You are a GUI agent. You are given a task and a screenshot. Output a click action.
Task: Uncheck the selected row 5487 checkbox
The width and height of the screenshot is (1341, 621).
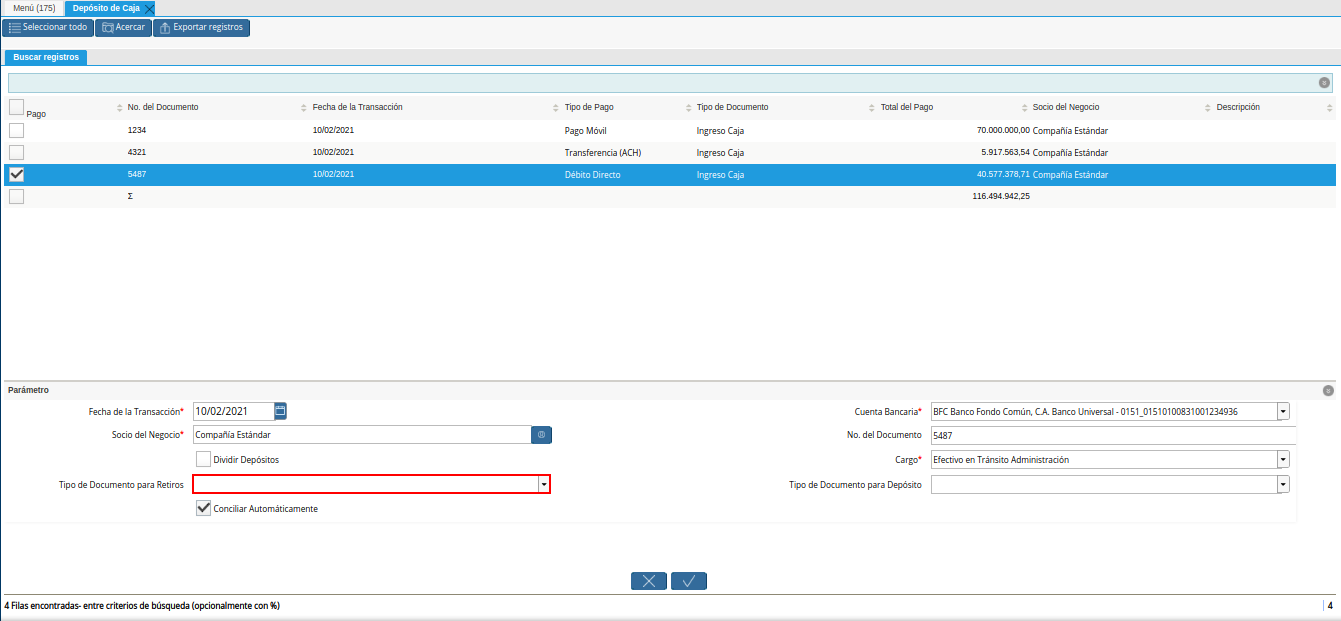tap(16, 174)
